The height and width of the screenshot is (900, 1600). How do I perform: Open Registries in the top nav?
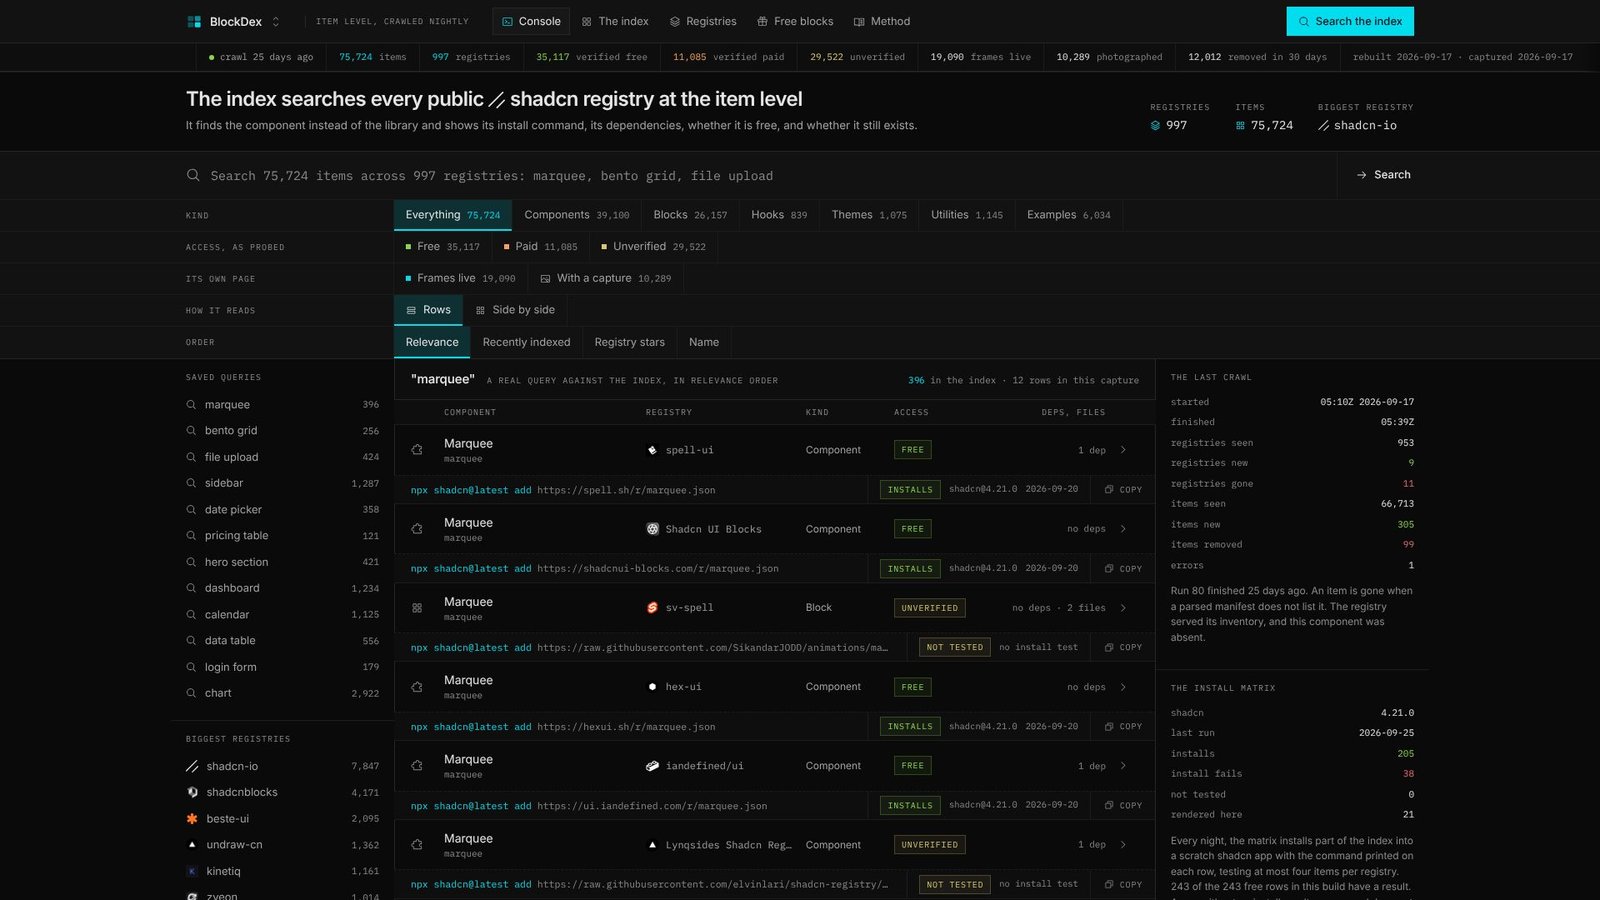coord(703,21)
